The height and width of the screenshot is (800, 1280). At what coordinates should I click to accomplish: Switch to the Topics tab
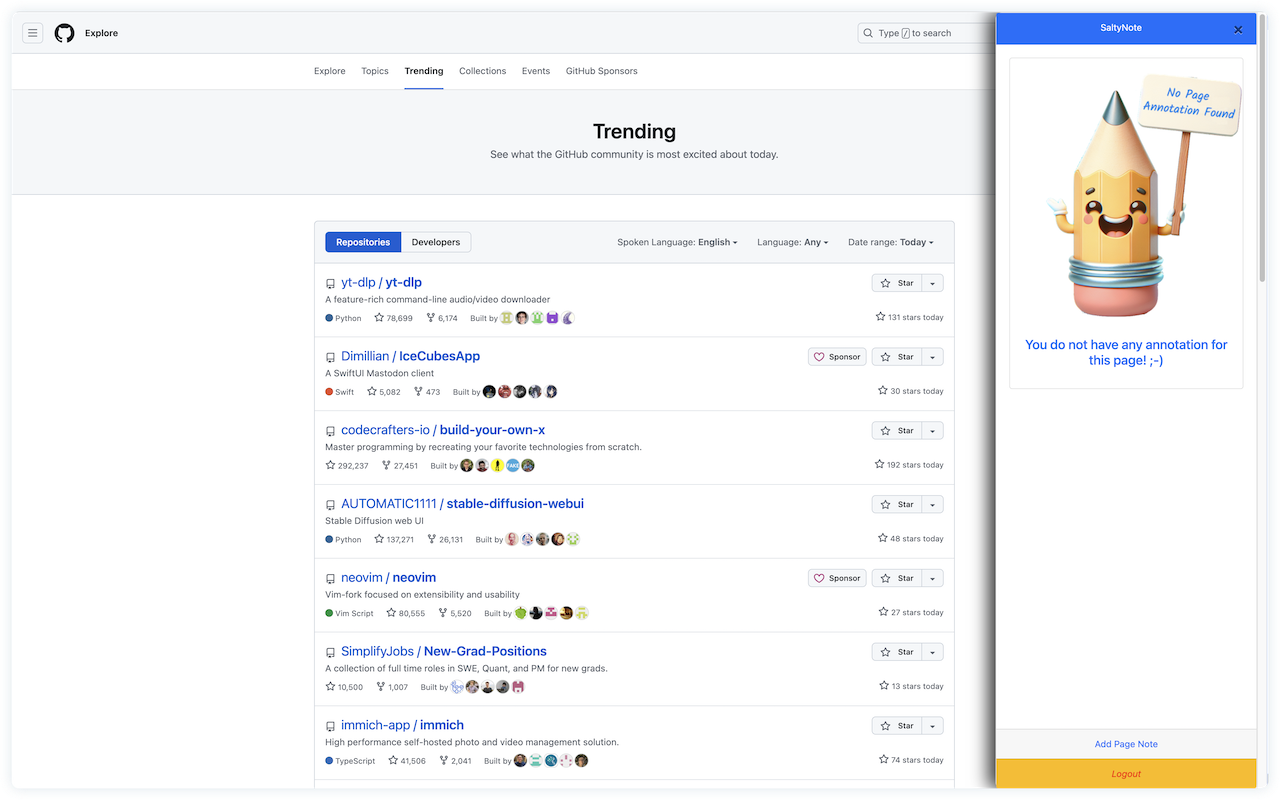point(374,71)
